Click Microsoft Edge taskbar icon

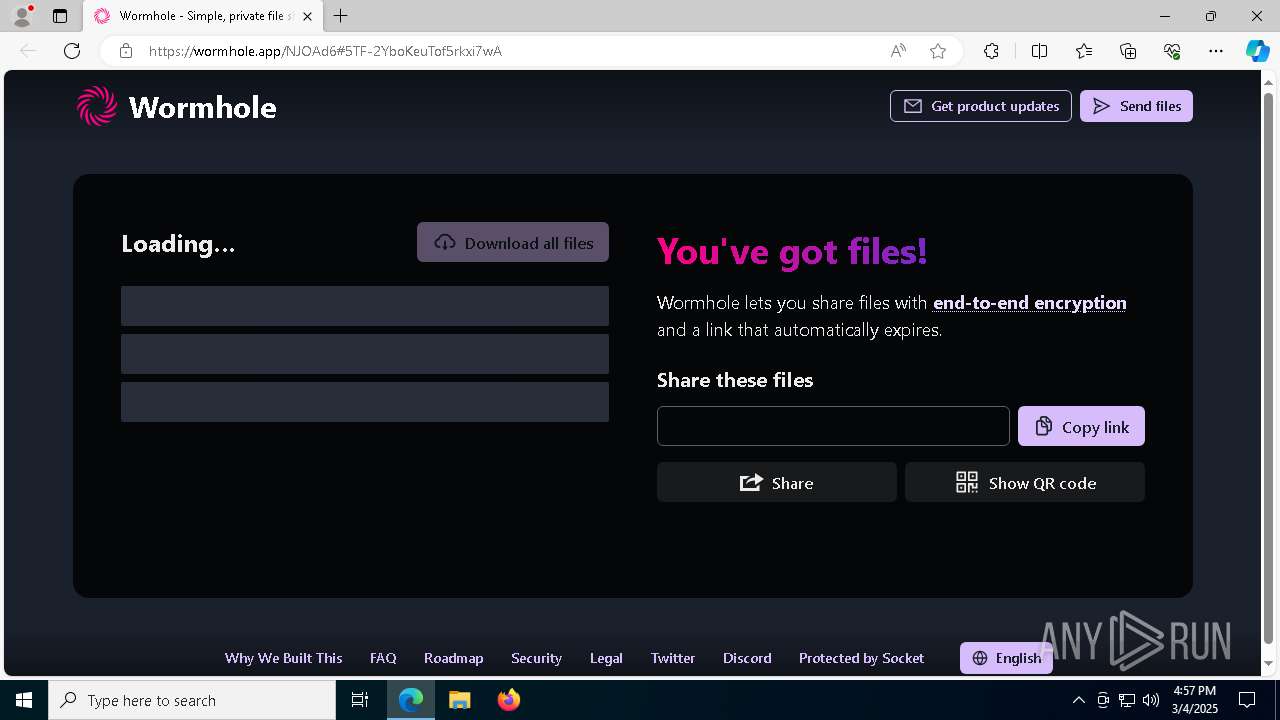(411, 700)
